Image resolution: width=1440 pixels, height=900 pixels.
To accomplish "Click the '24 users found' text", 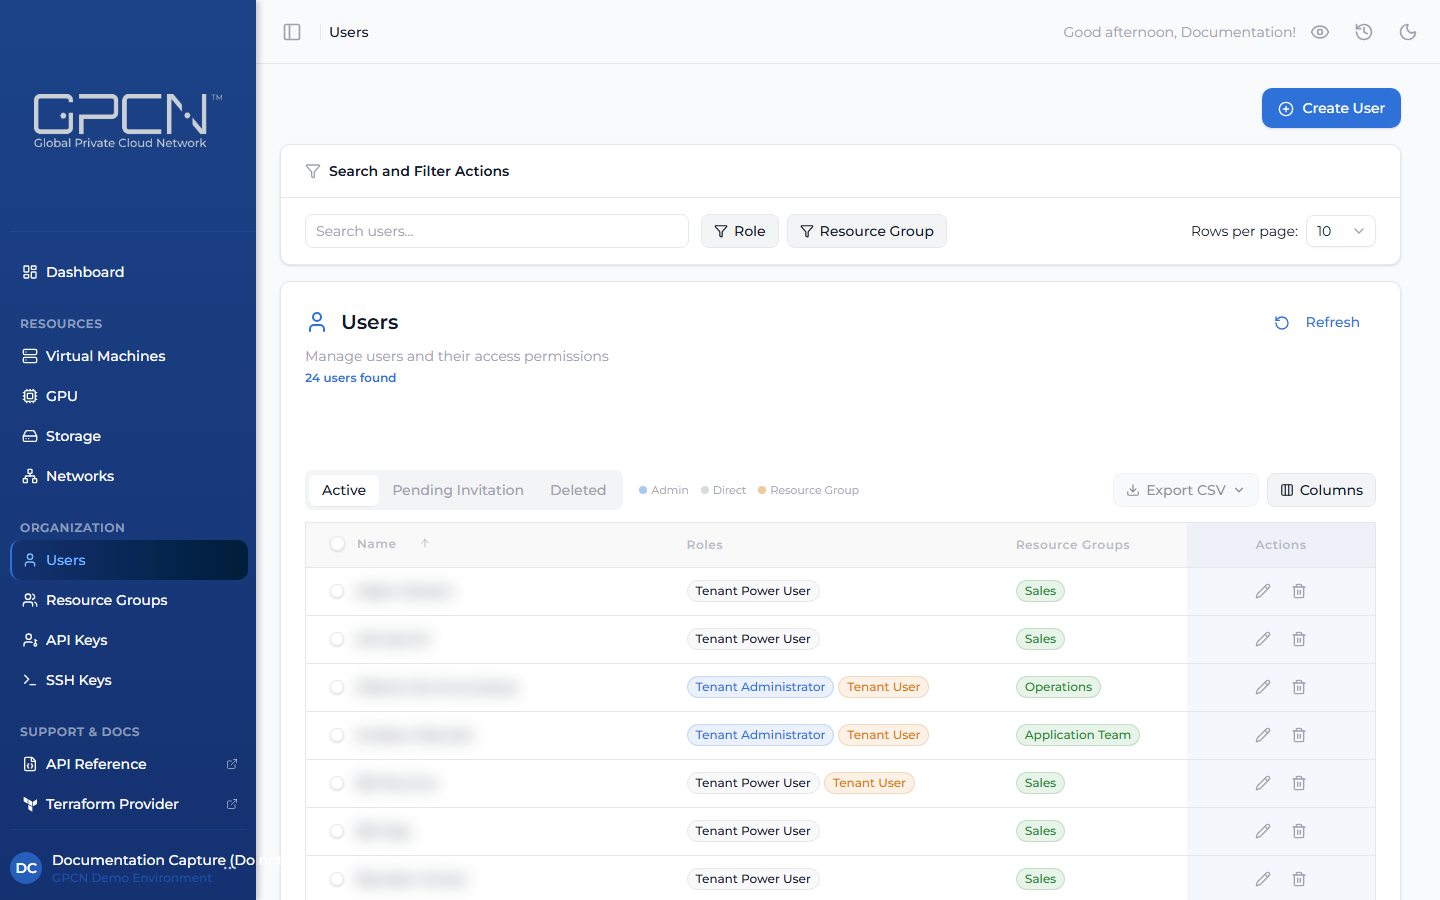I will (350, 378).
